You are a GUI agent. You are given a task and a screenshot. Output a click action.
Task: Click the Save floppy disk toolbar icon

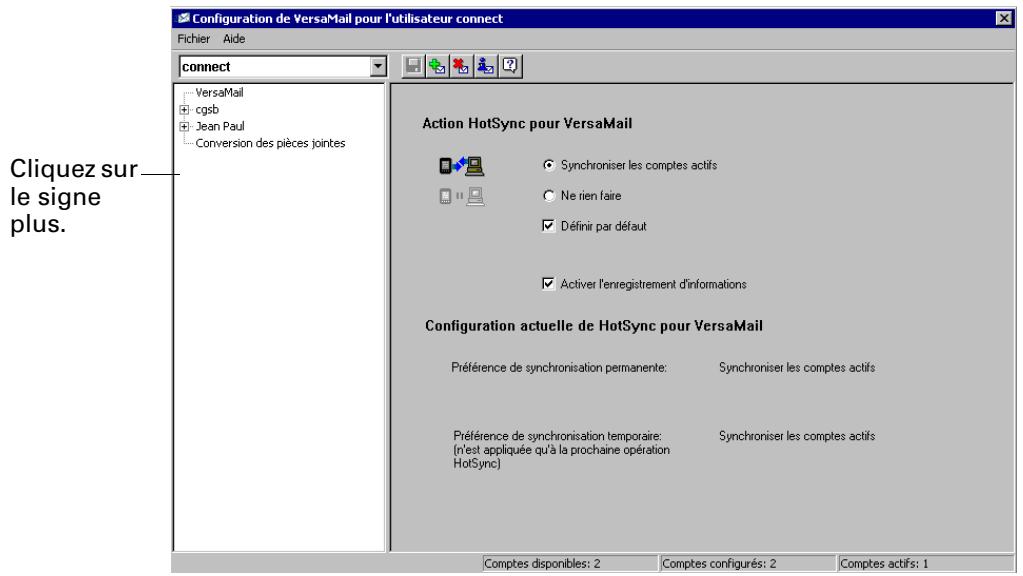click(x=413, y=66)
